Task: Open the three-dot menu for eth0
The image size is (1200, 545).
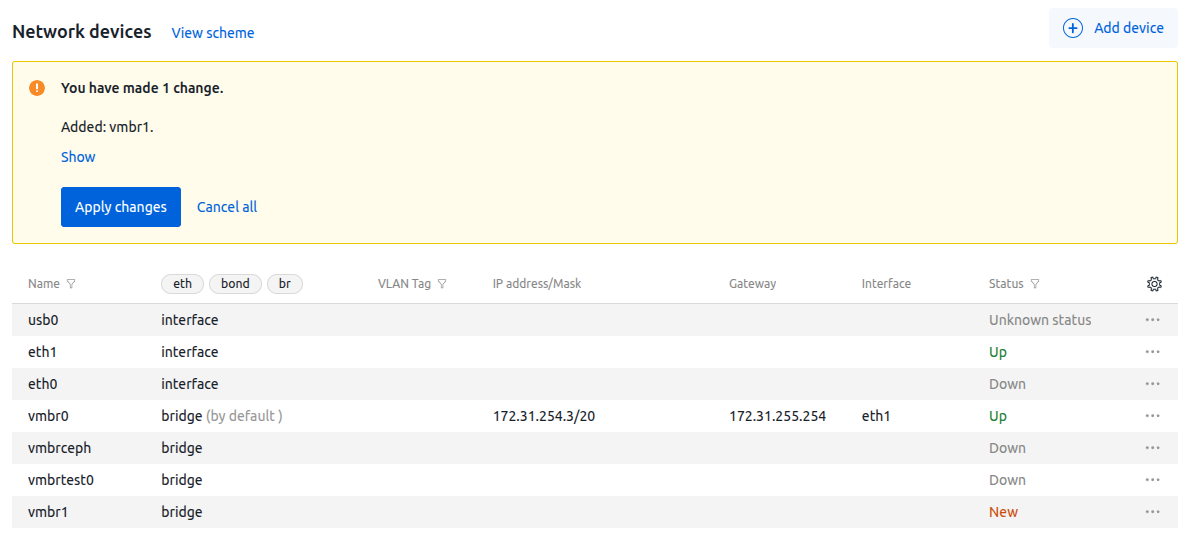Action: coord(1152,384)
